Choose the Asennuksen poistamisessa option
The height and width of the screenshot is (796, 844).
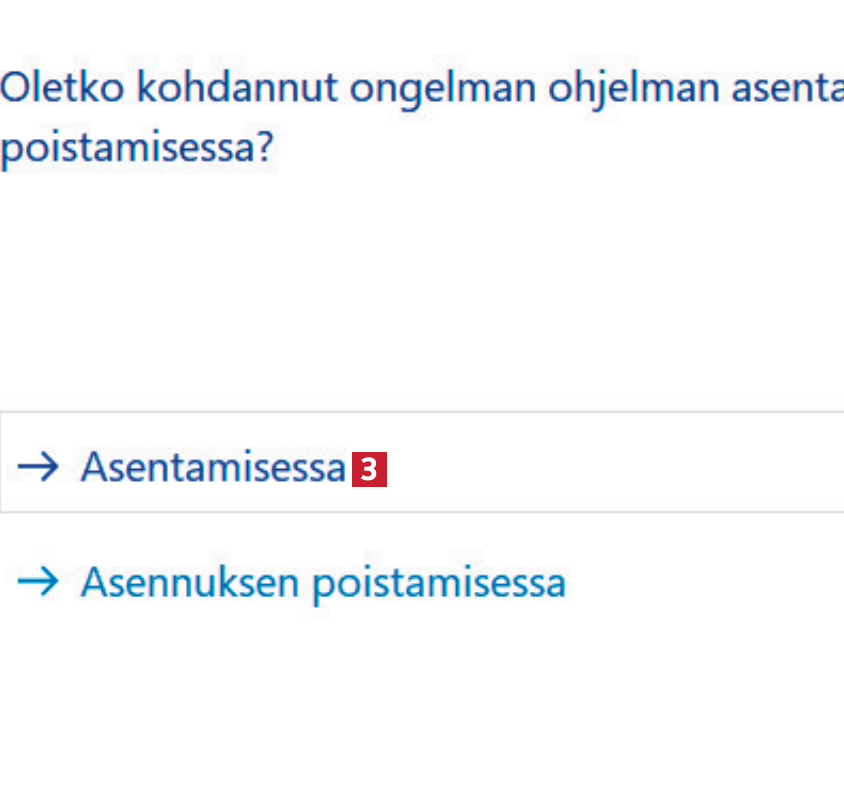323,582
